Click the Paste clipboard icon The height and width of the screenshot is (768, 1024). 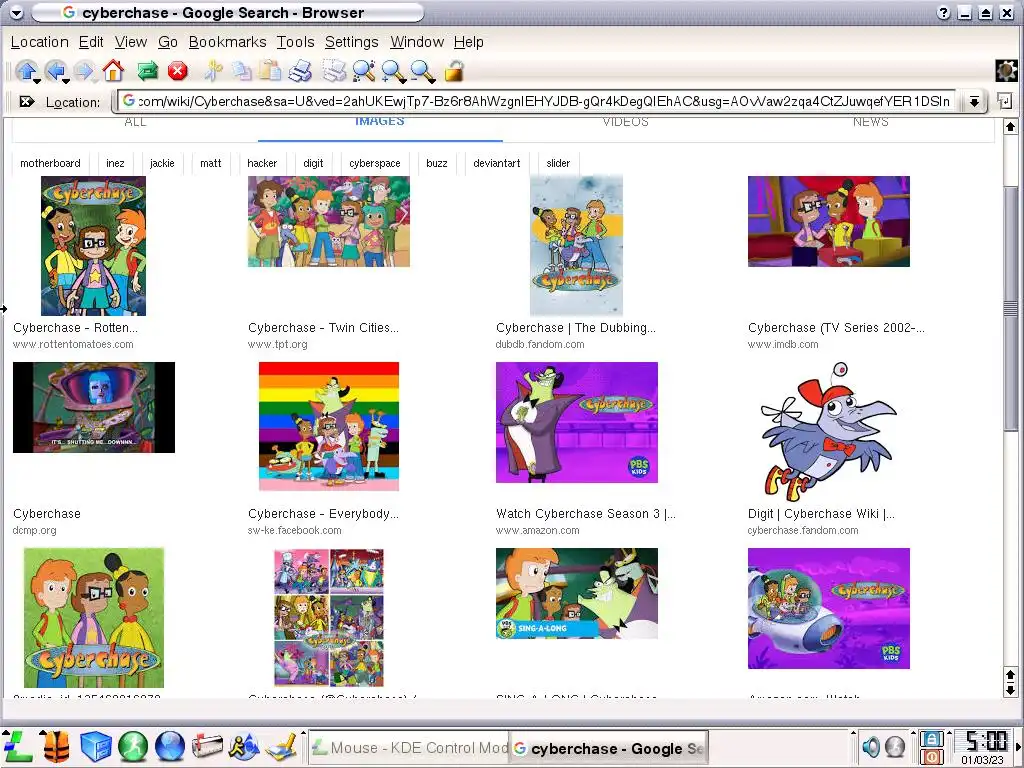[270, 70]
